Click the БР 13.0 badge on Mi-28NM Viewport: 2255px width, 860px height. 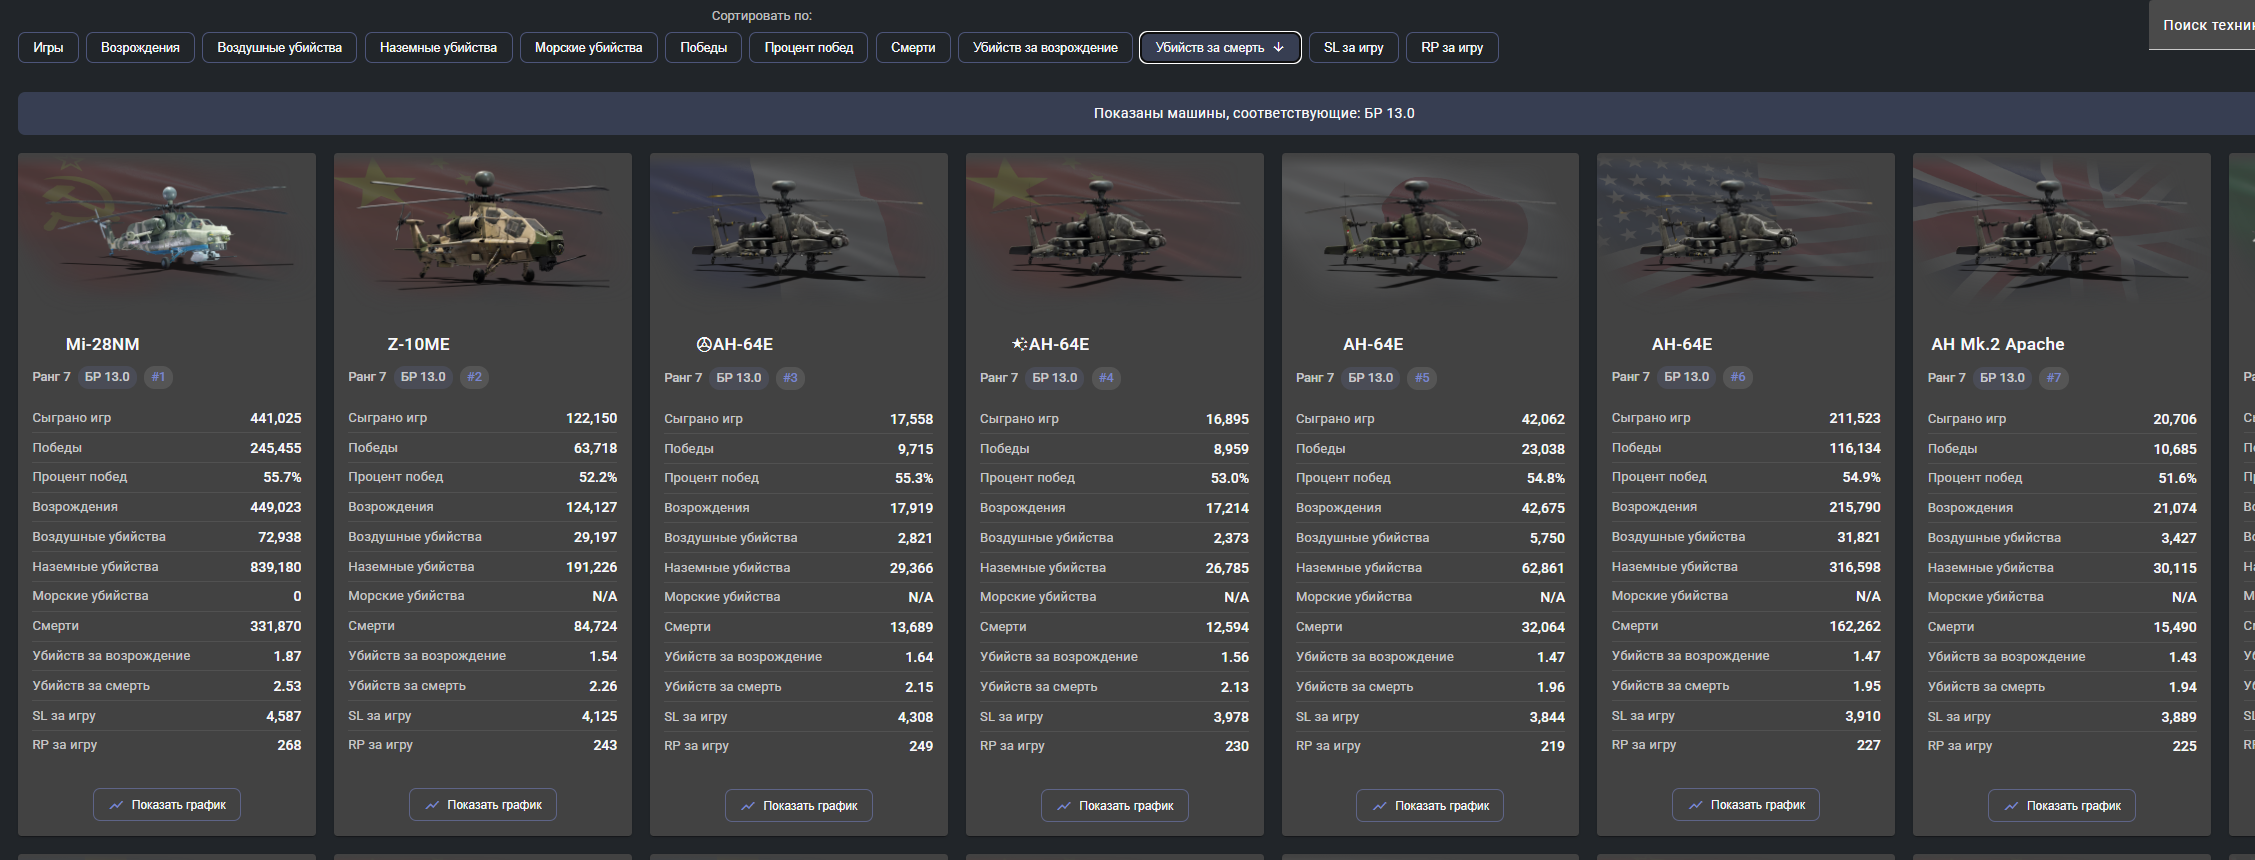tap(107, 377)
